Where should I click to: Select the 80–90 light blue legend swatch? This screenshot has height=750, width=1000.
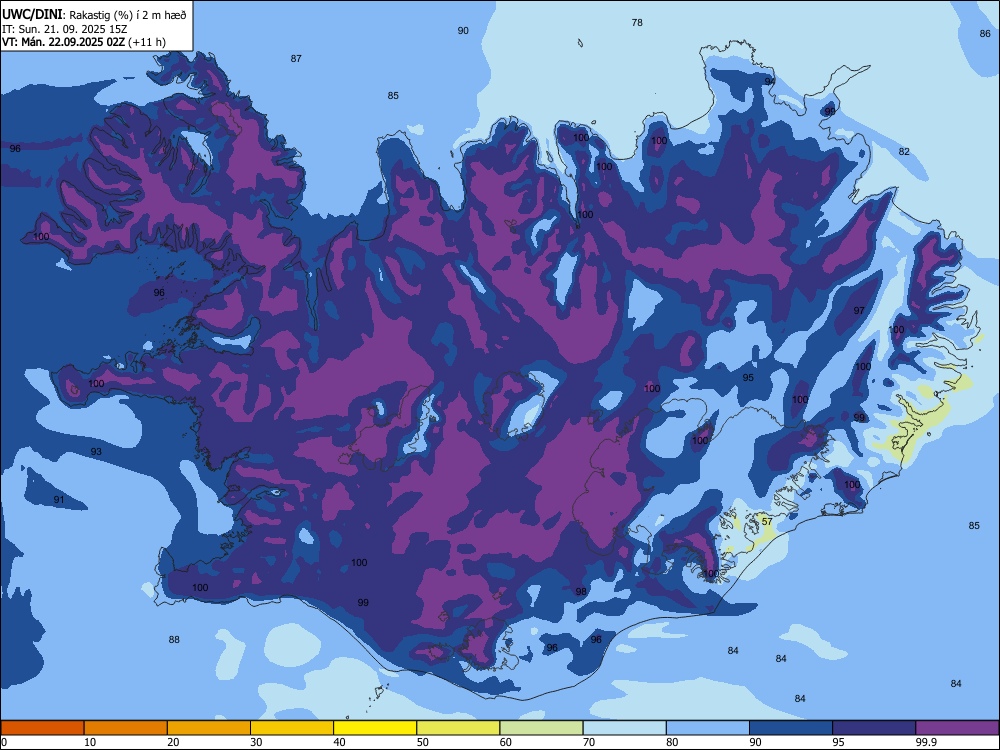pyautogui.click(x=708, y=728)
